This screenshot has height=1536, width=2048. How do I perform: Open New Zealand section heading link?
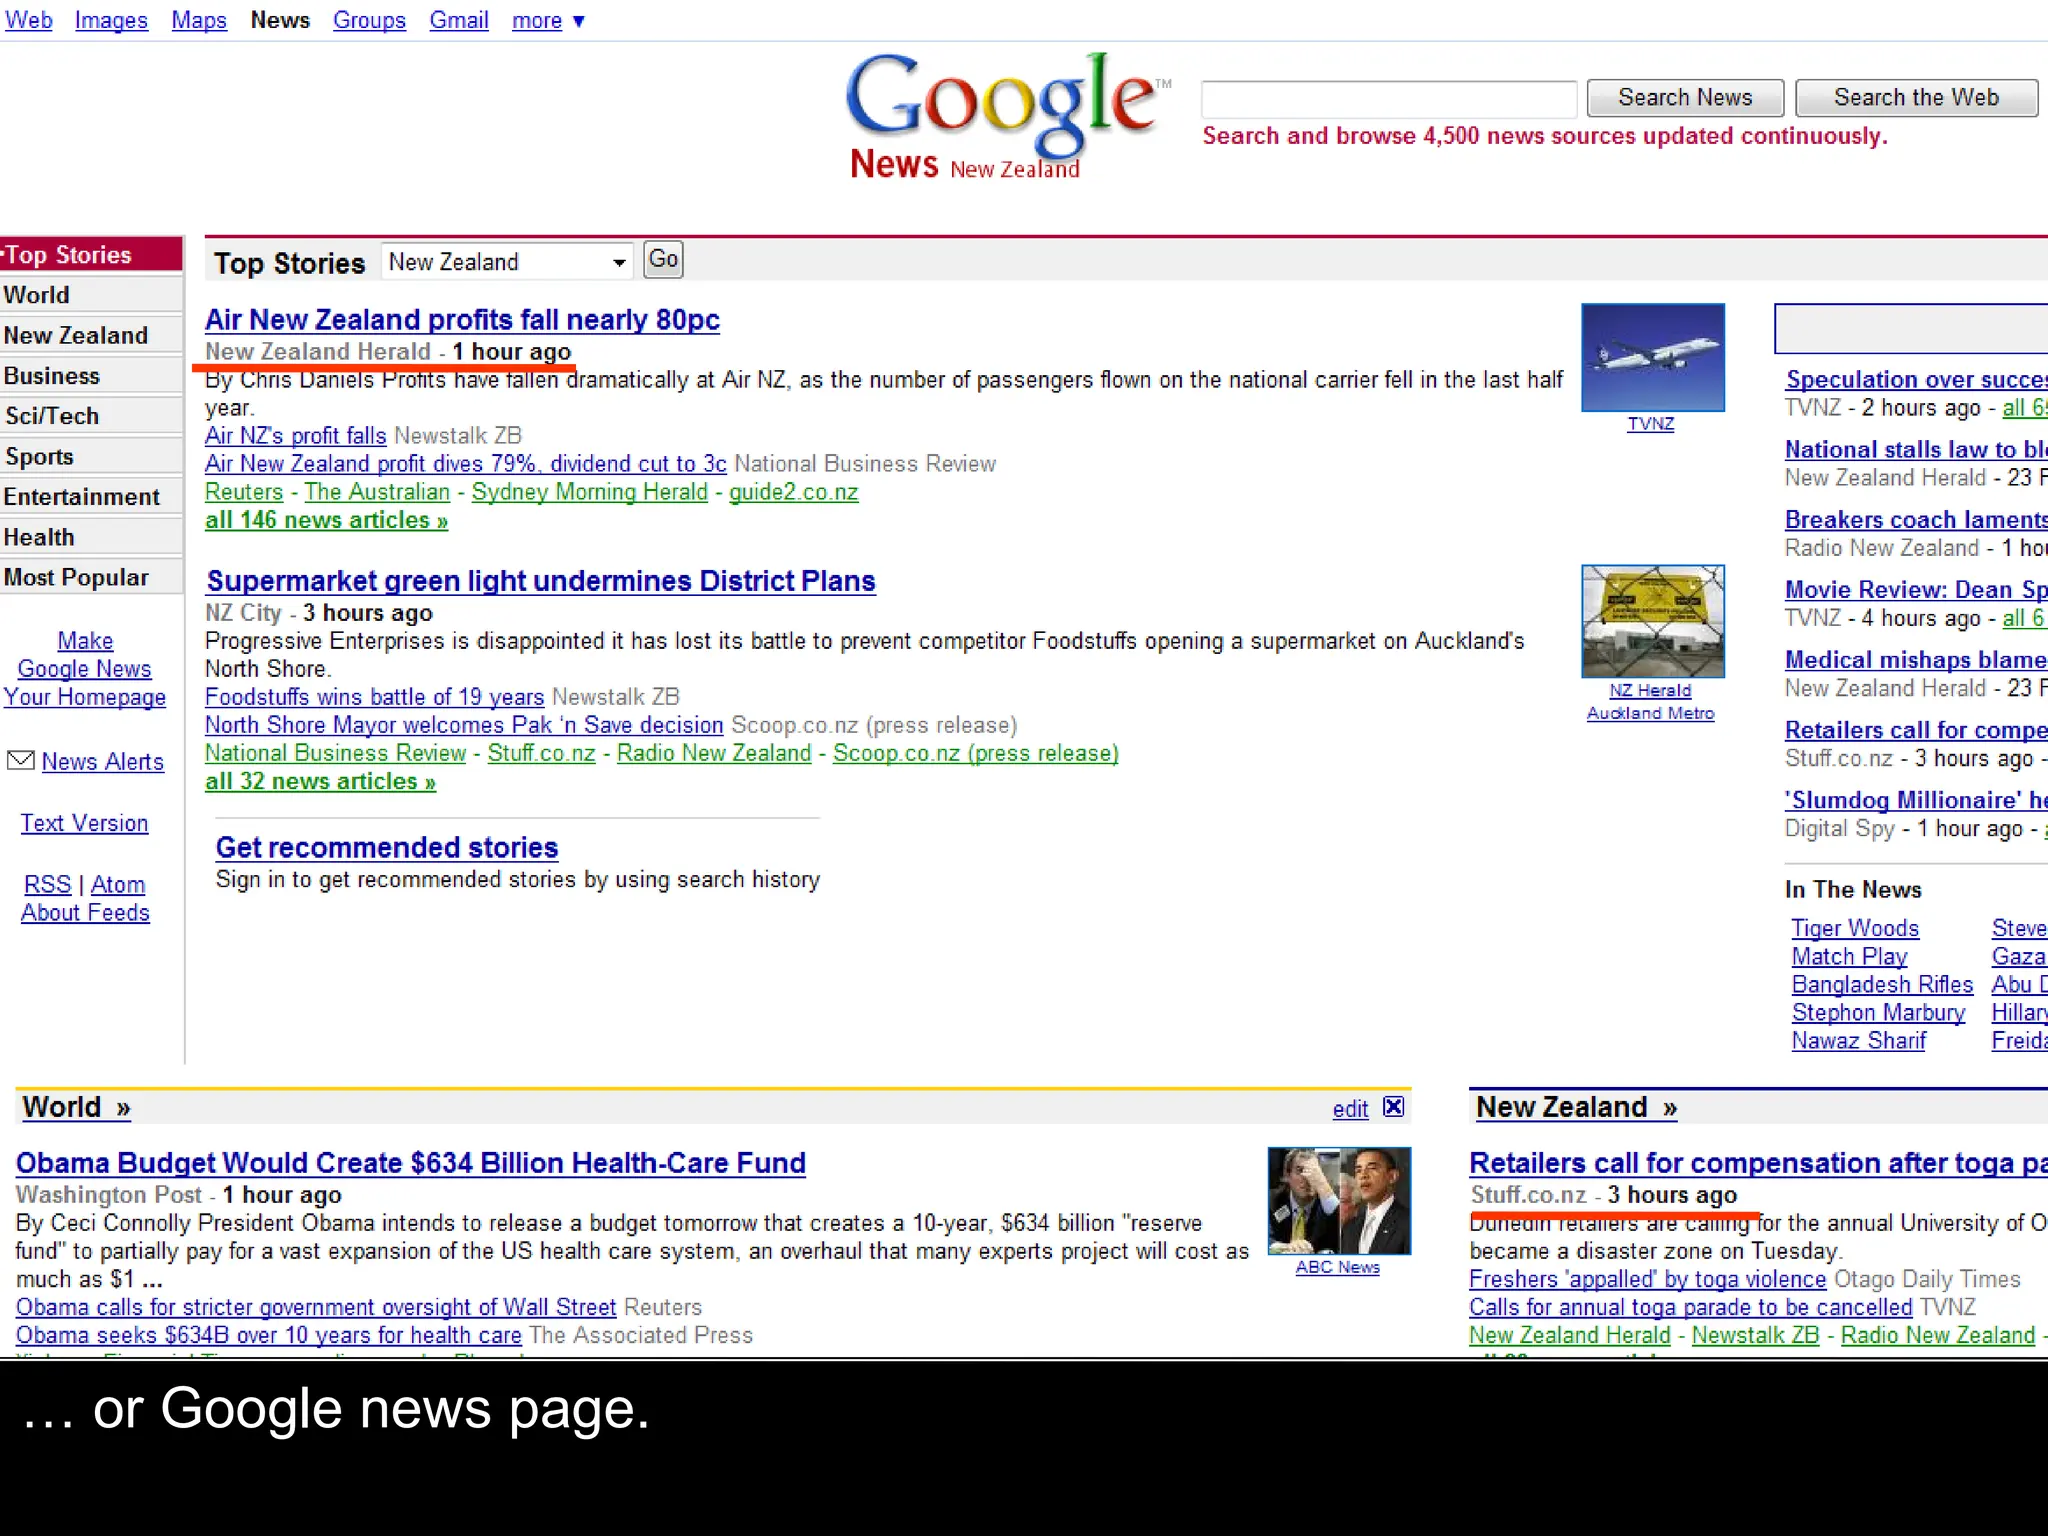coord(1576,1107)
